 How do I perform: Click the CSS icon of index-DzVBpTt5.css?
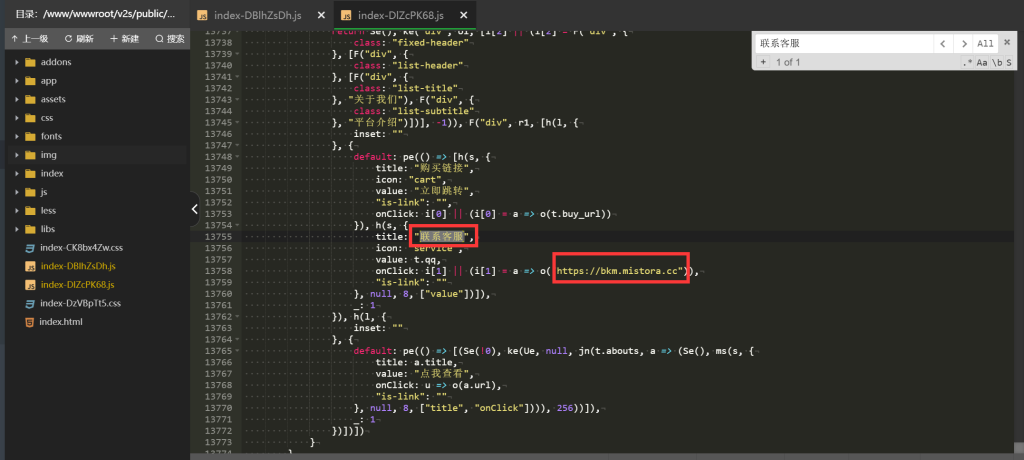29,303
